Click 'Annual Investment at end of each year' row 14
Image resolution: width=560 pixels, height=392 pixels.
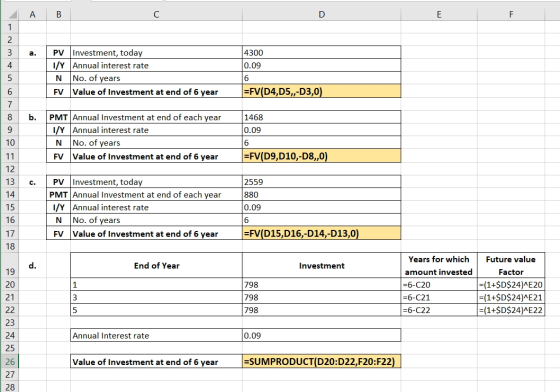[147, 195]
